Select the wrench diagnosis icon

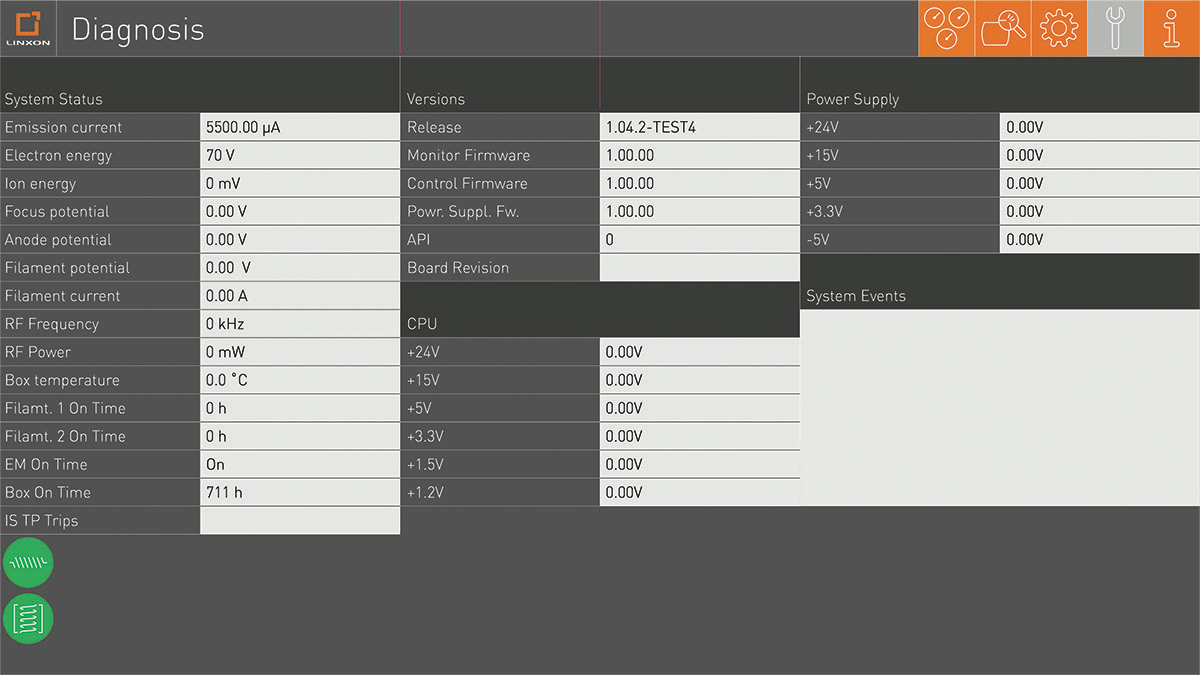pyautogui.click(x=1114, y=28)
